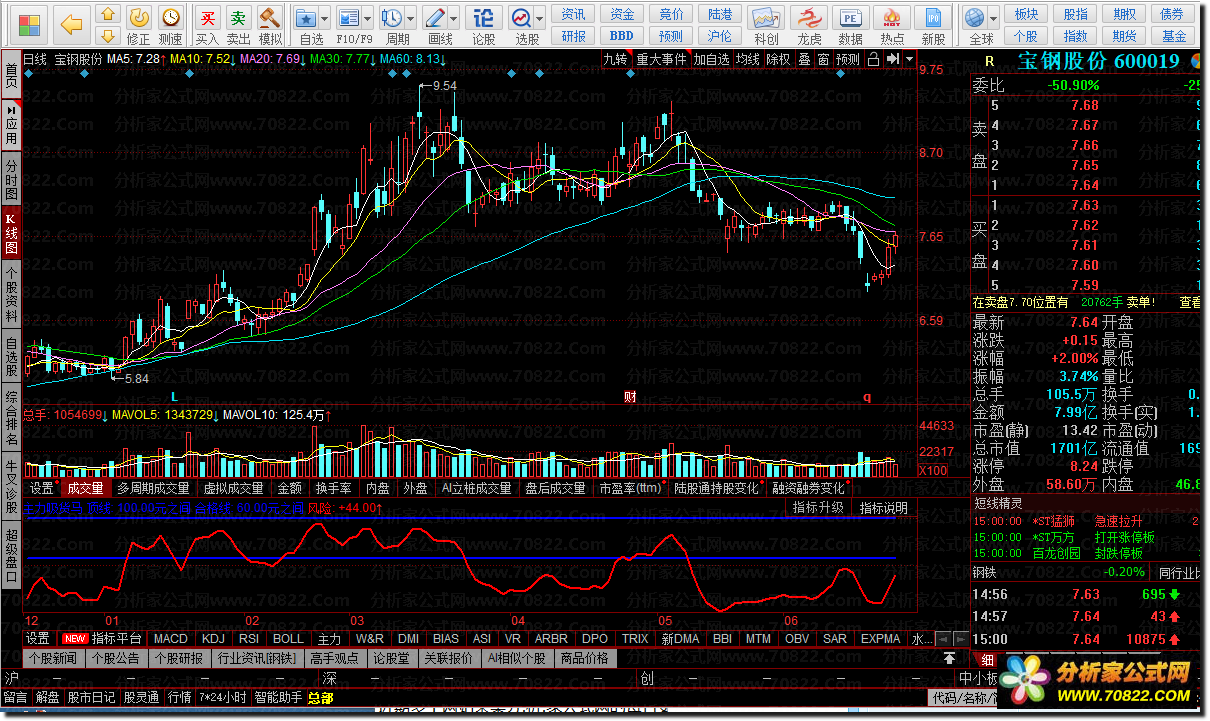Run the 测速 speed test clock icon
1210x721 pixels.
[171, 18]
